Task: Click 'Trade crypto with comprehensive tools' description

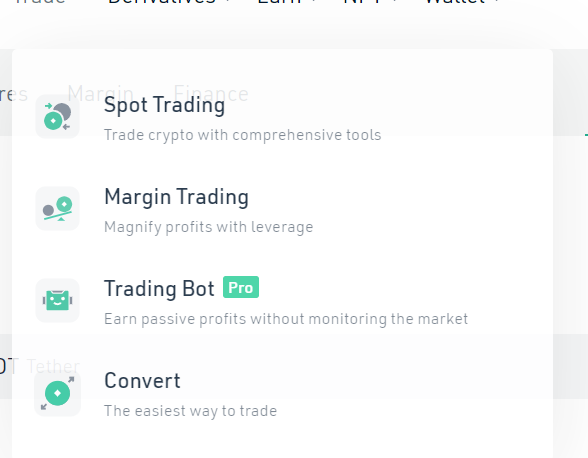Action: point(242,135)
